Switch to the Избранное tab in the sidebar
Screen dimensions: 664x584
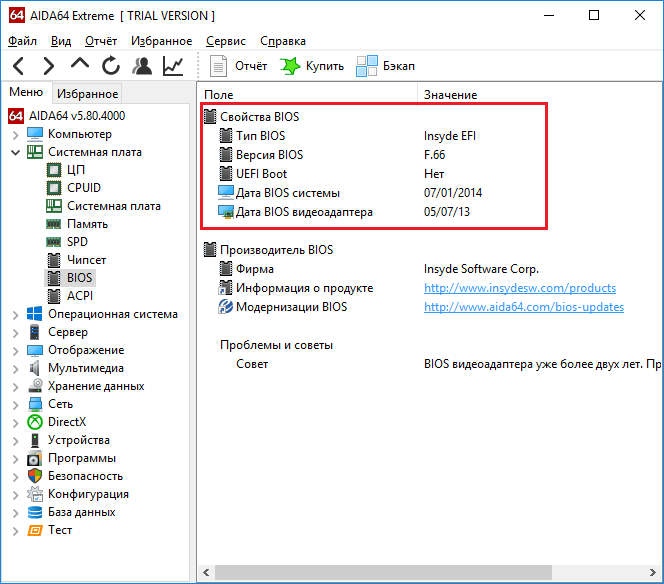click(x=87, y=94)
